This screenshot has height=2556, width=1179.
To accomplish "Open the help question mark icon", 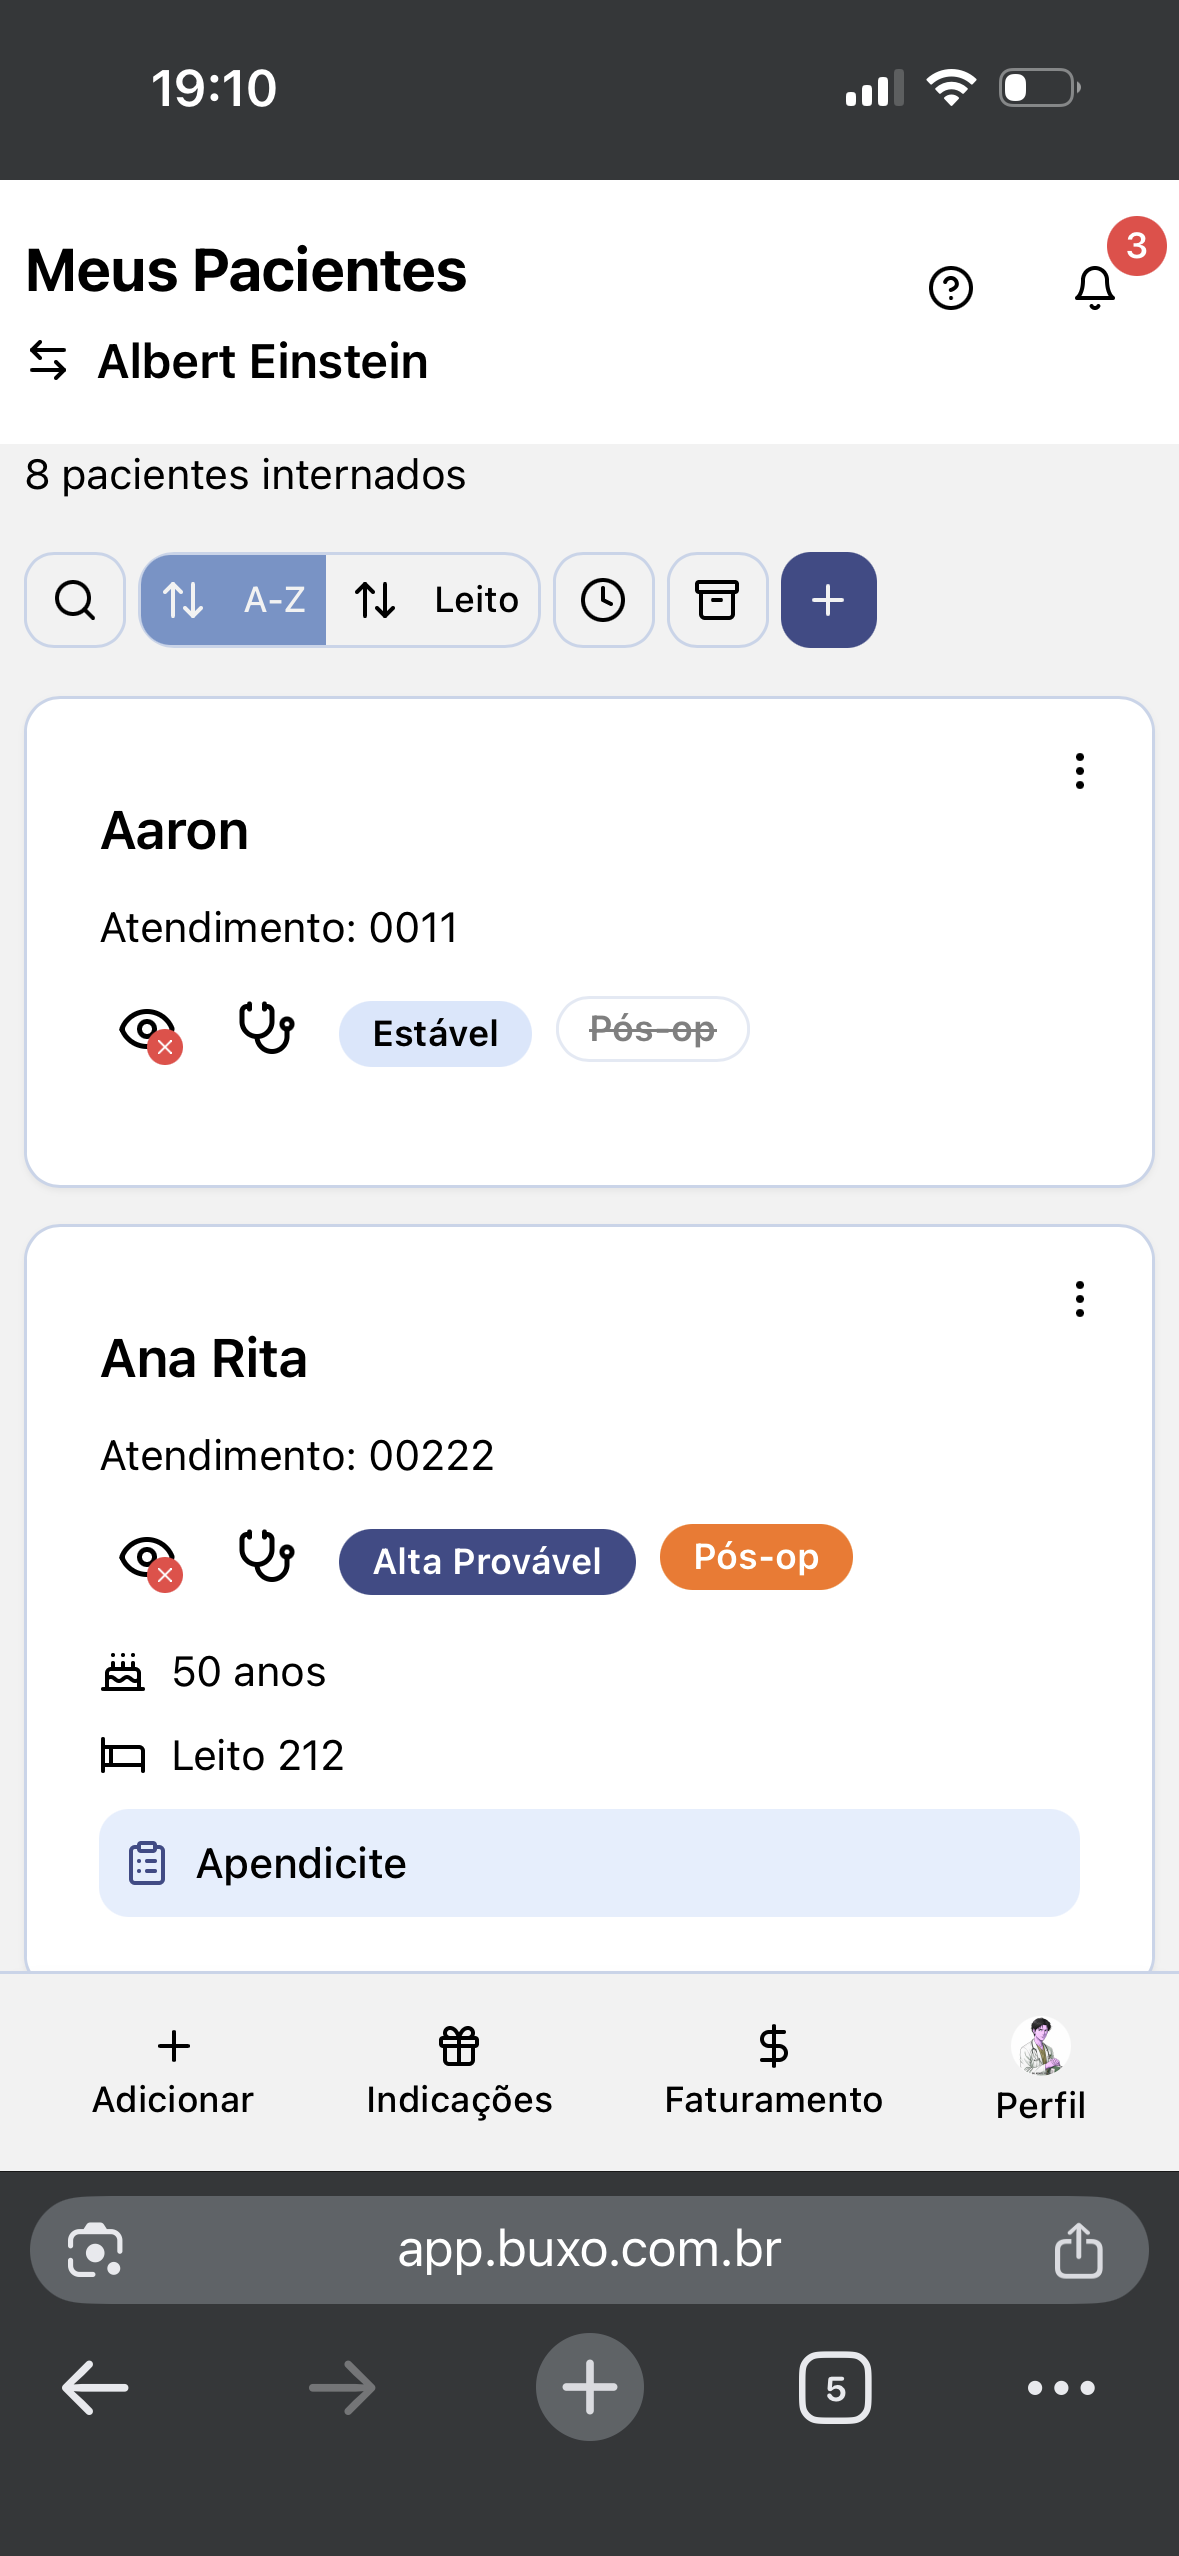I will (950, 289).
